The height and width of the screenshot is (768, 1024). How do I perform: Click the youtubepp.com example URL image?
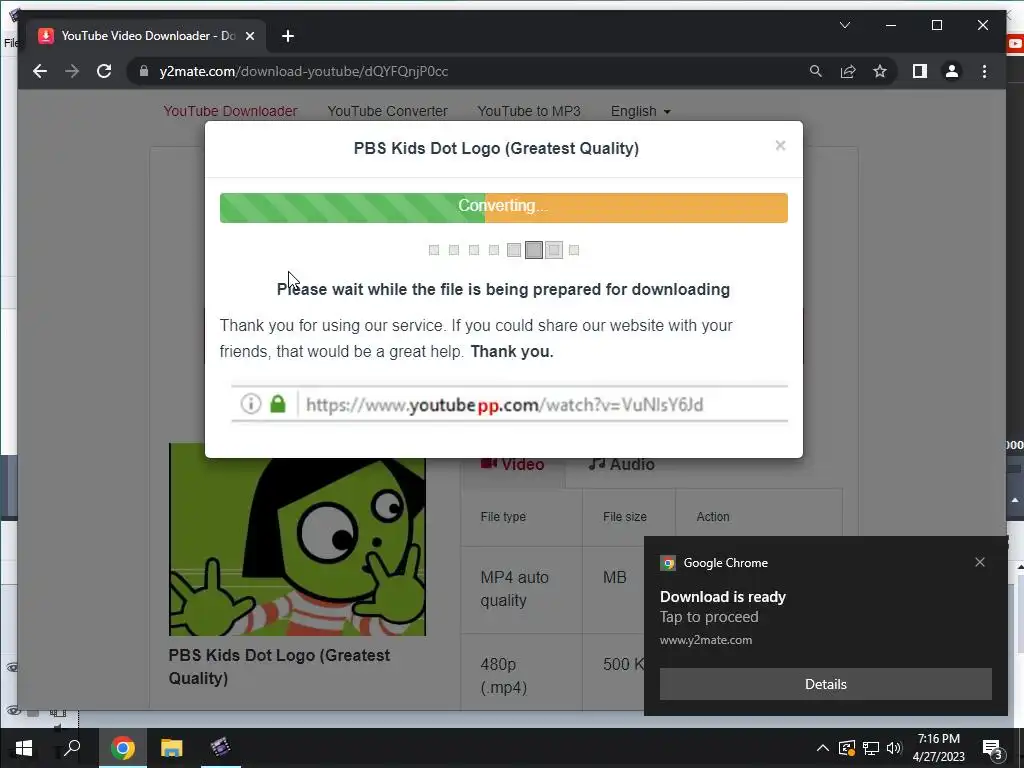(x=509, y=404)
